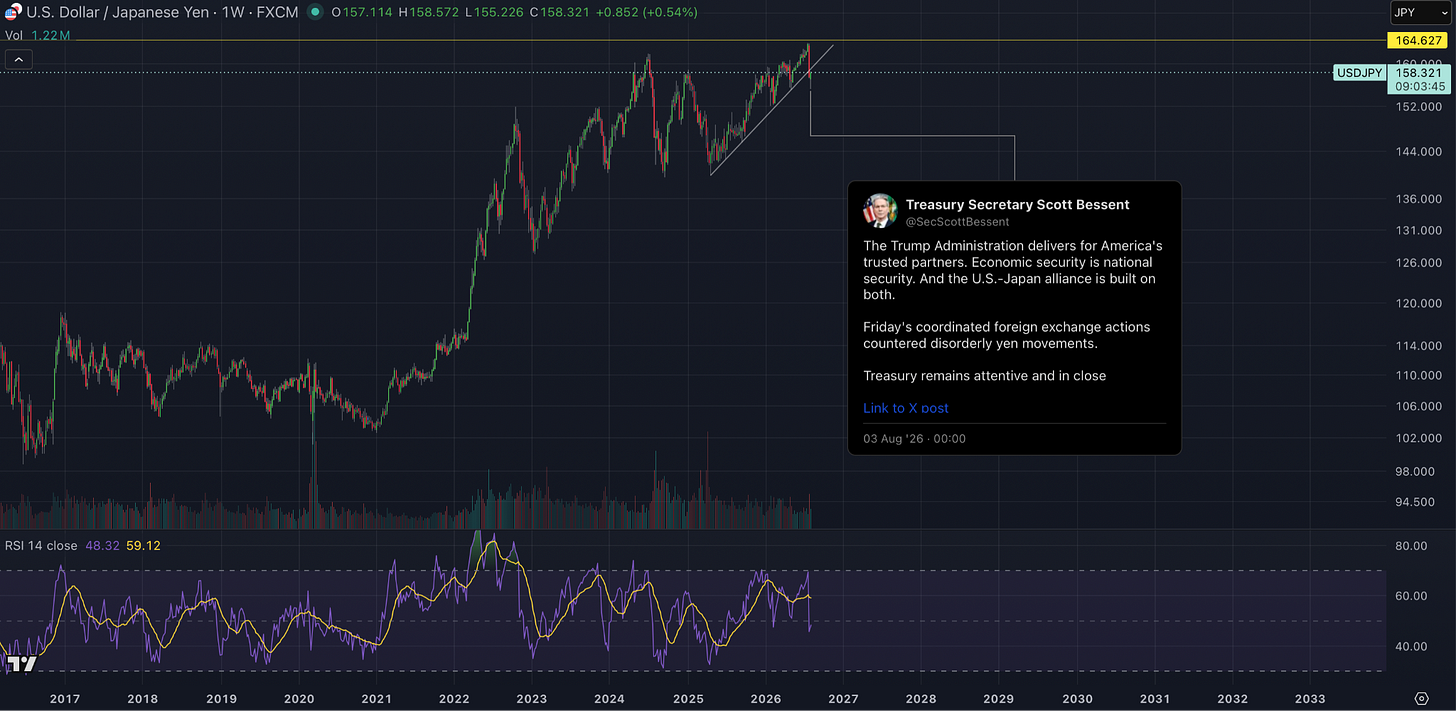Click the change value +0.852 (+0.54%)
The height and width of the screenshot is (711, 1456).
coord(647,12)
